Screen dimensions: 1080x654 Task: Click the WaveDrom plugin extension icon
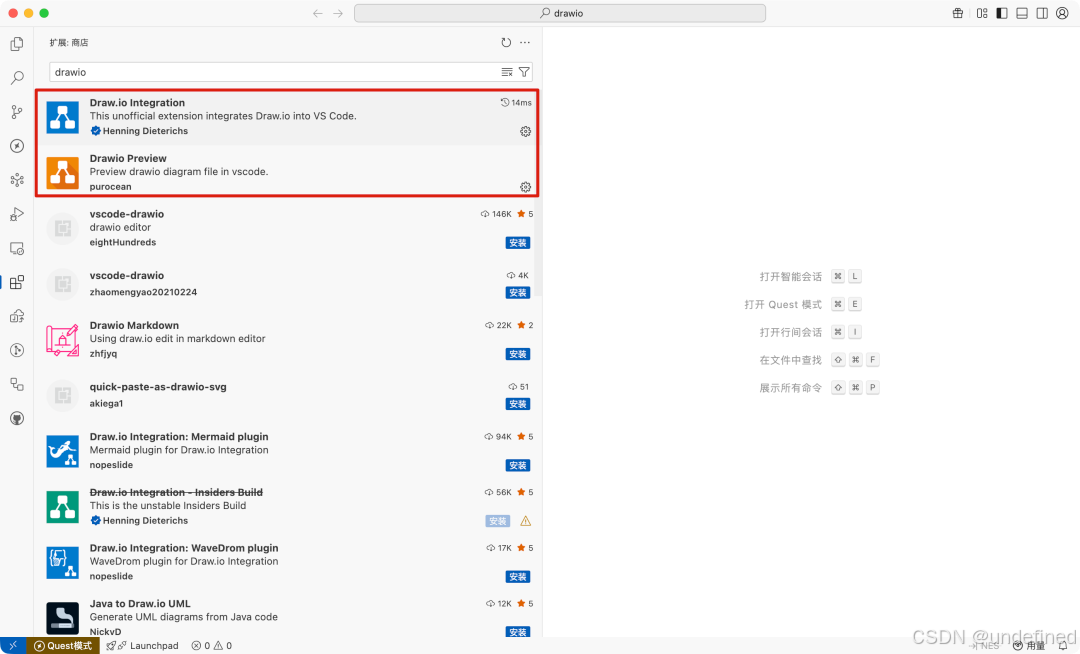63,562
